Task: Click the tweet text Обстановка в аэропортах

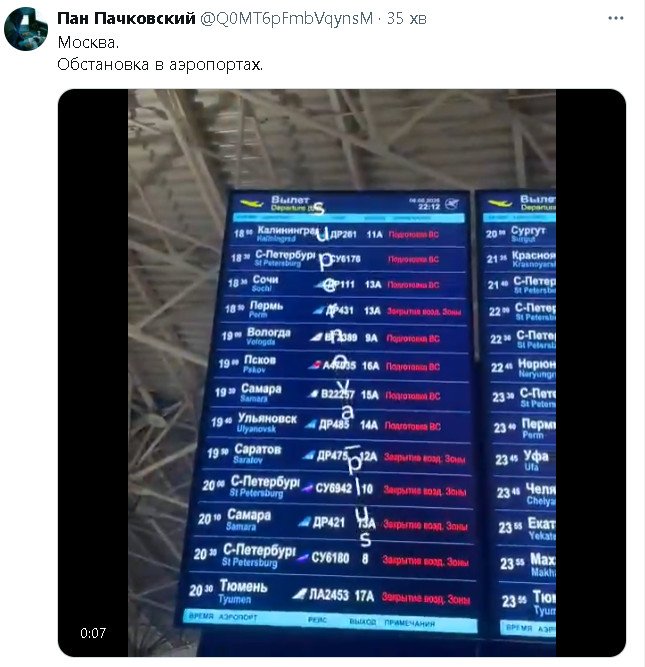Action: click(x=160, y=64)
